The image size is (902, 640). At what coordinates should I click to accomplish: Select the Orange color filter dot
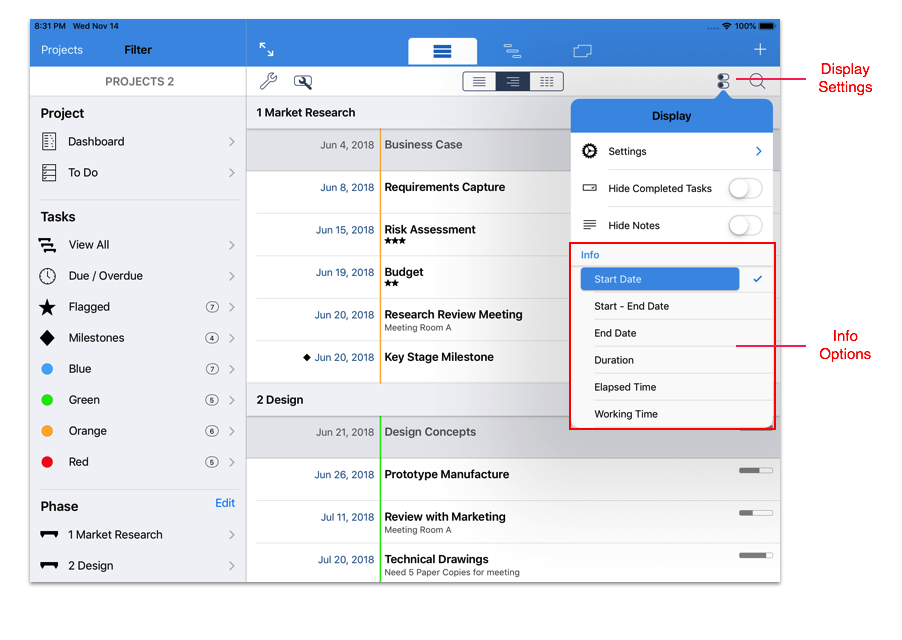pyautogui.click(x=47, y=431)
